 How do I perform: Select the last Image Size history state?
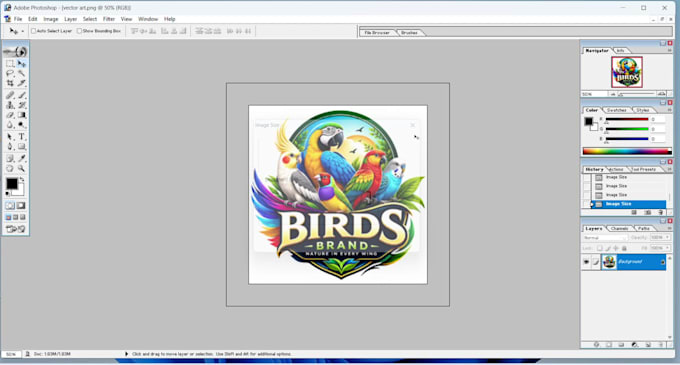[628, 204]
